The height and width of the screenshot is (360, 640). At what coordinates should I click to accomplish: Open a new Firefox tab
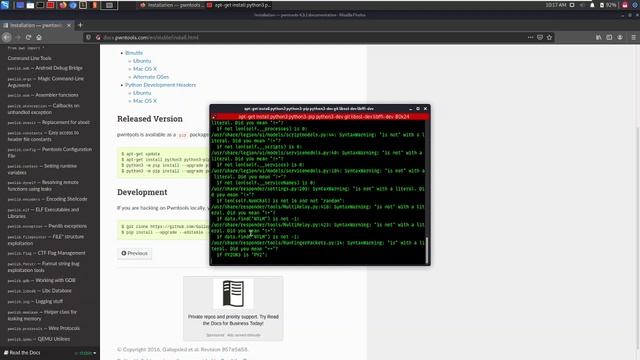click(80, 25)
